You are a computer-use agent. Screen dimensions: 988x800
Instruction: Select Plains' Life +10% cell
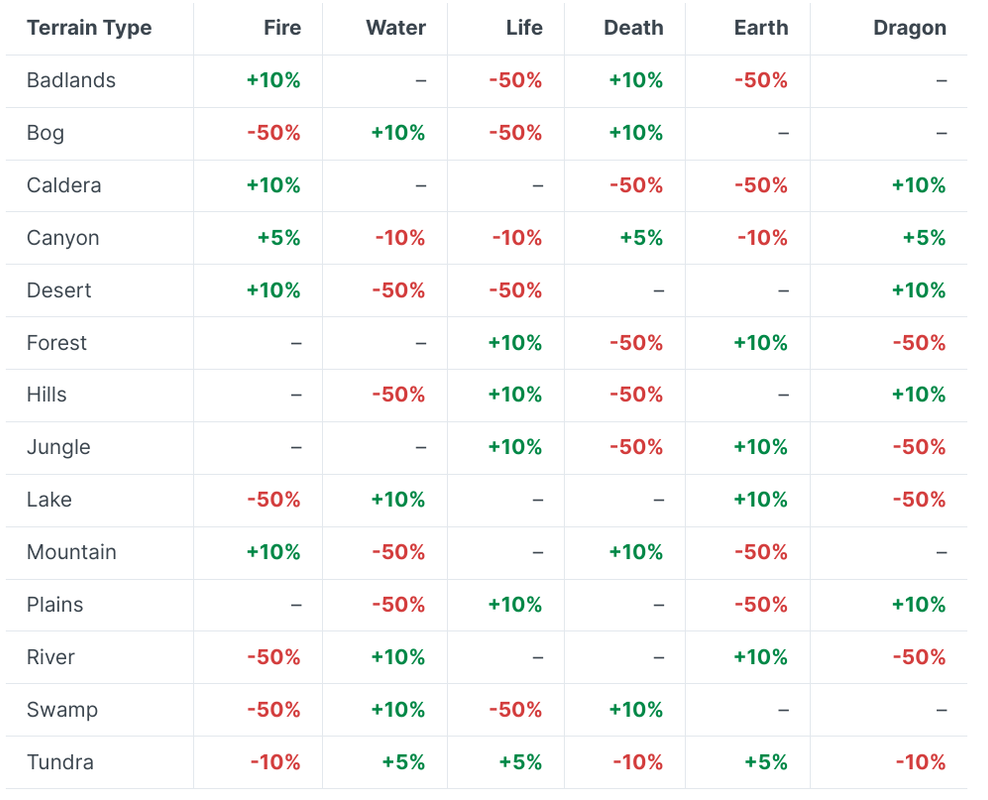coord(515,605)
